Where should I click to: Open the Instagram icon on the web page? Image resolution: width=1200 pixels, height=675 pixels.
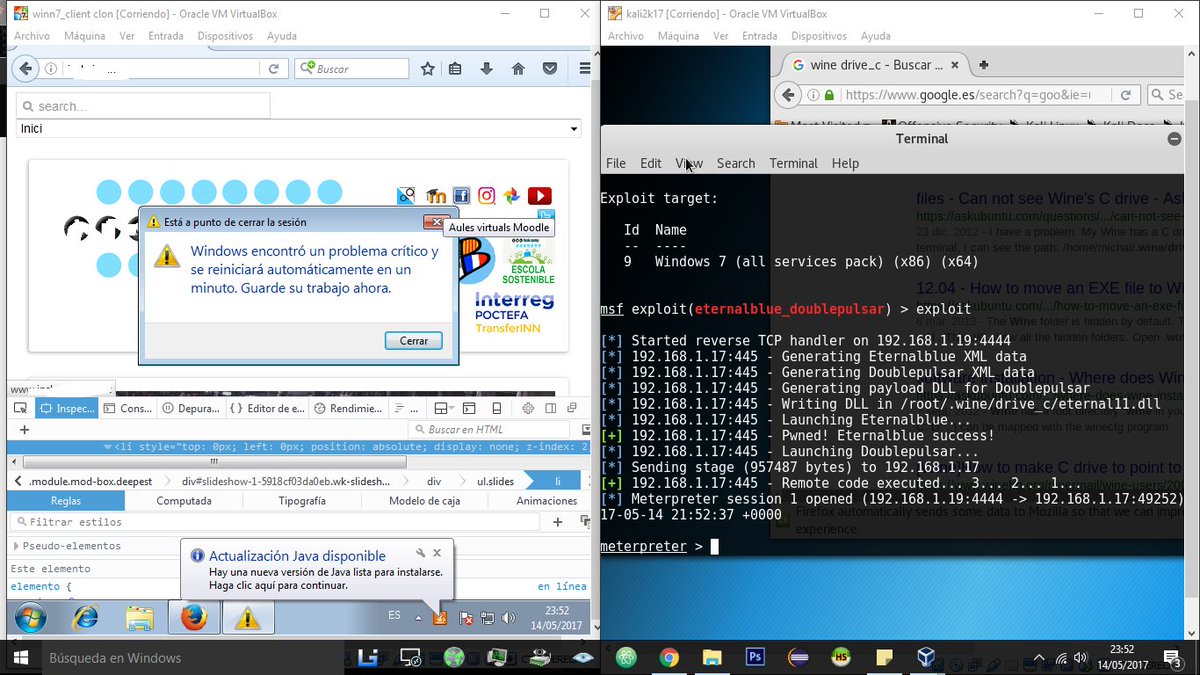coord(487,196)
